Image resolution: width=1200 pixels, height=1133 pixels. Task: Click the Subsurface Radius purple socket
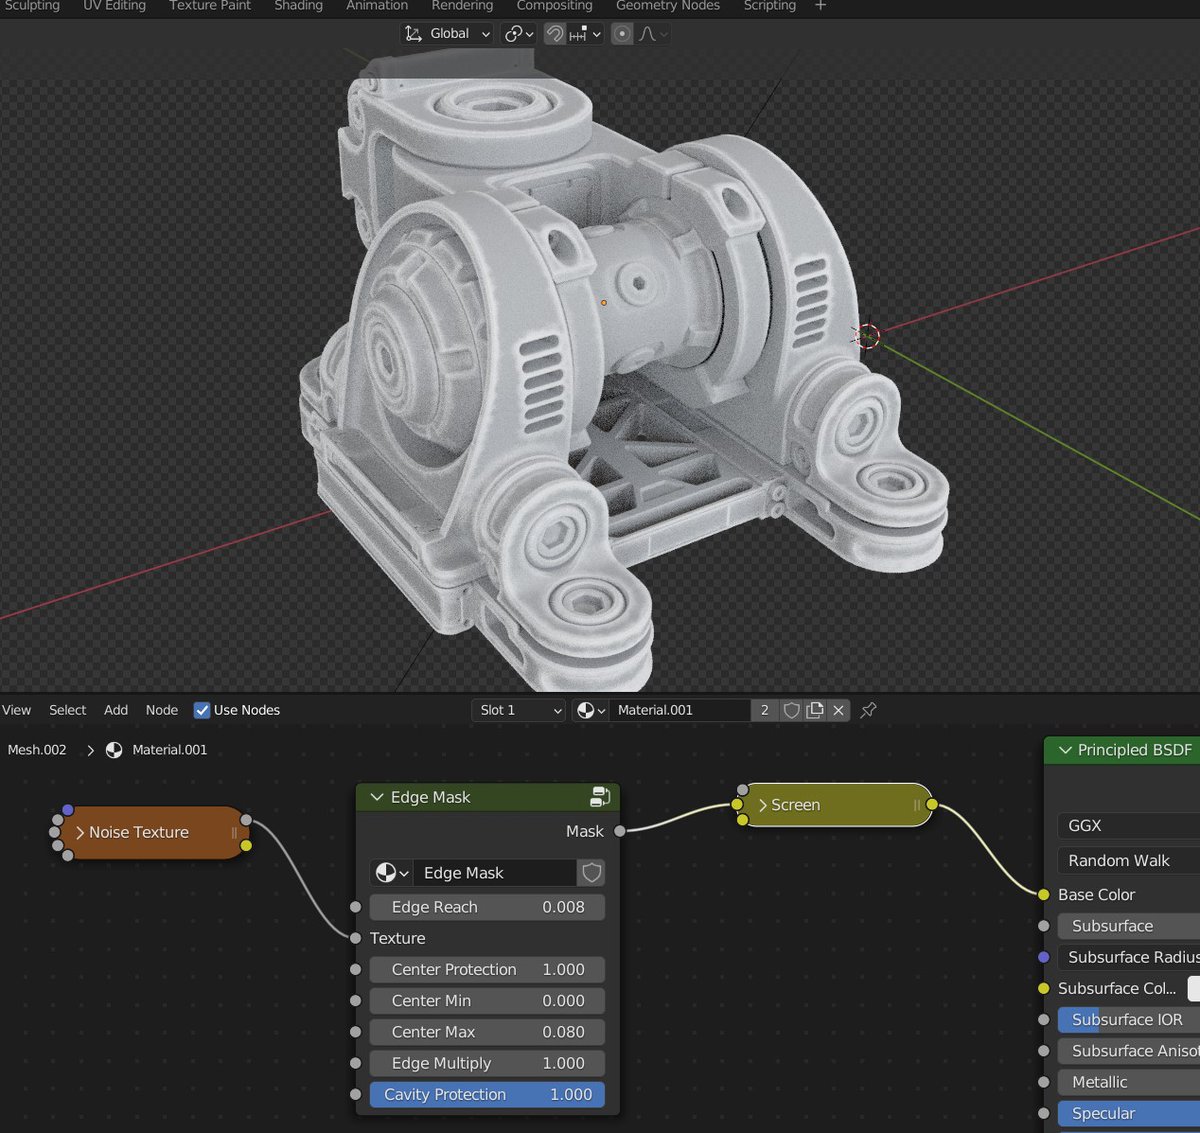(1044, 957)
